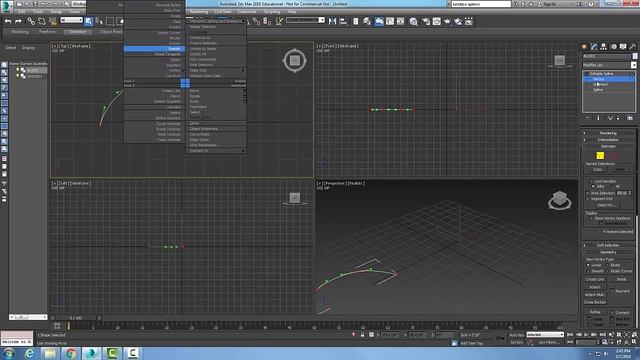Switch to the Utilities command panel tab

633,47
